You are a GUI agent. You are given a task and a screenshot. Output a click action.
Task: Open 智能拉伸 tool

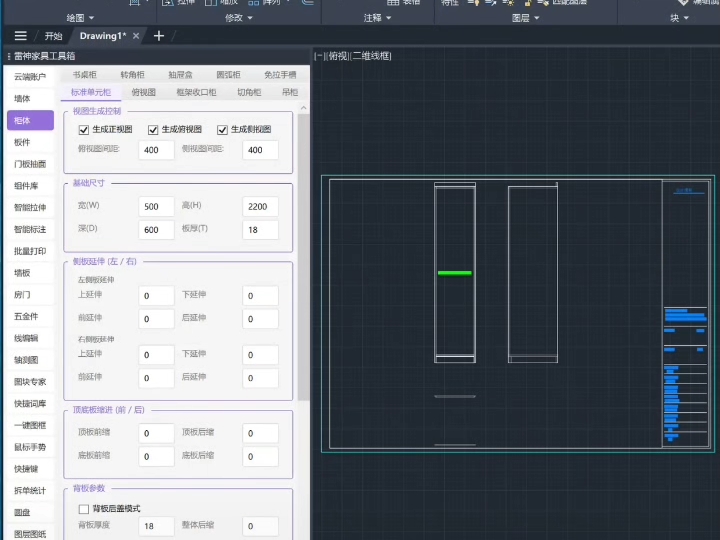pyautogui.click(x=30, y=208)
